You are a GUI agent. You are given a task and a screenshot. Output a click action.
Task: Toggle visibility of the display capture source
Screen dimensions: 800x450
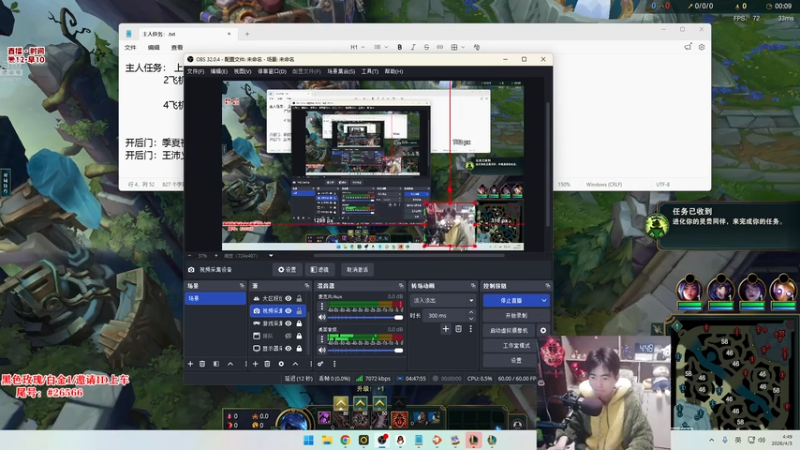pos(288,348)
